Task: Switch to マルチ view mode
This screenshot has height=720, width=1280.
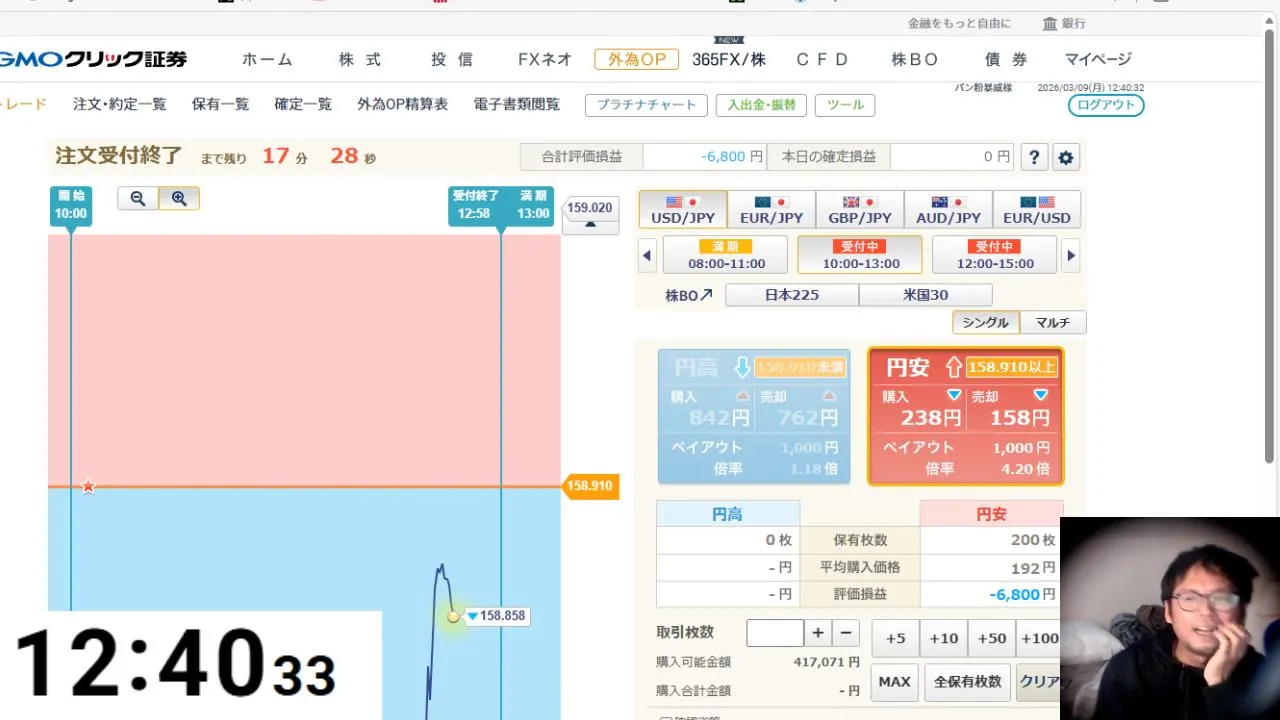Action: point(1053,322)
